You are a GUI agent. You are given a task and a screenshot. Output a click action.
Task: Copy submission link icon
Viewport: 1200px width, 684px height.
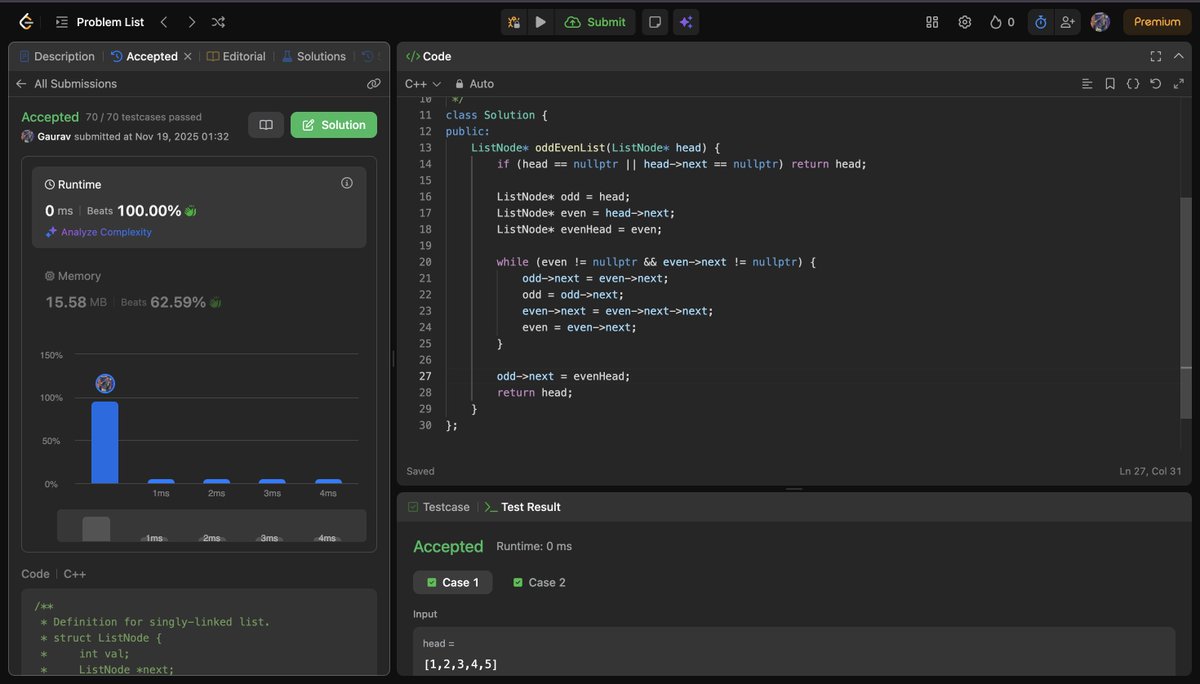coord(373,84)
